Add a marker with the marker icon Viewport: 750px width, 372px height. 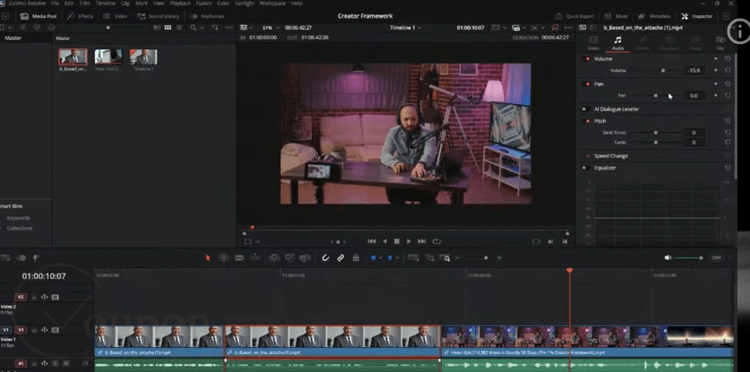pos(390,258)
